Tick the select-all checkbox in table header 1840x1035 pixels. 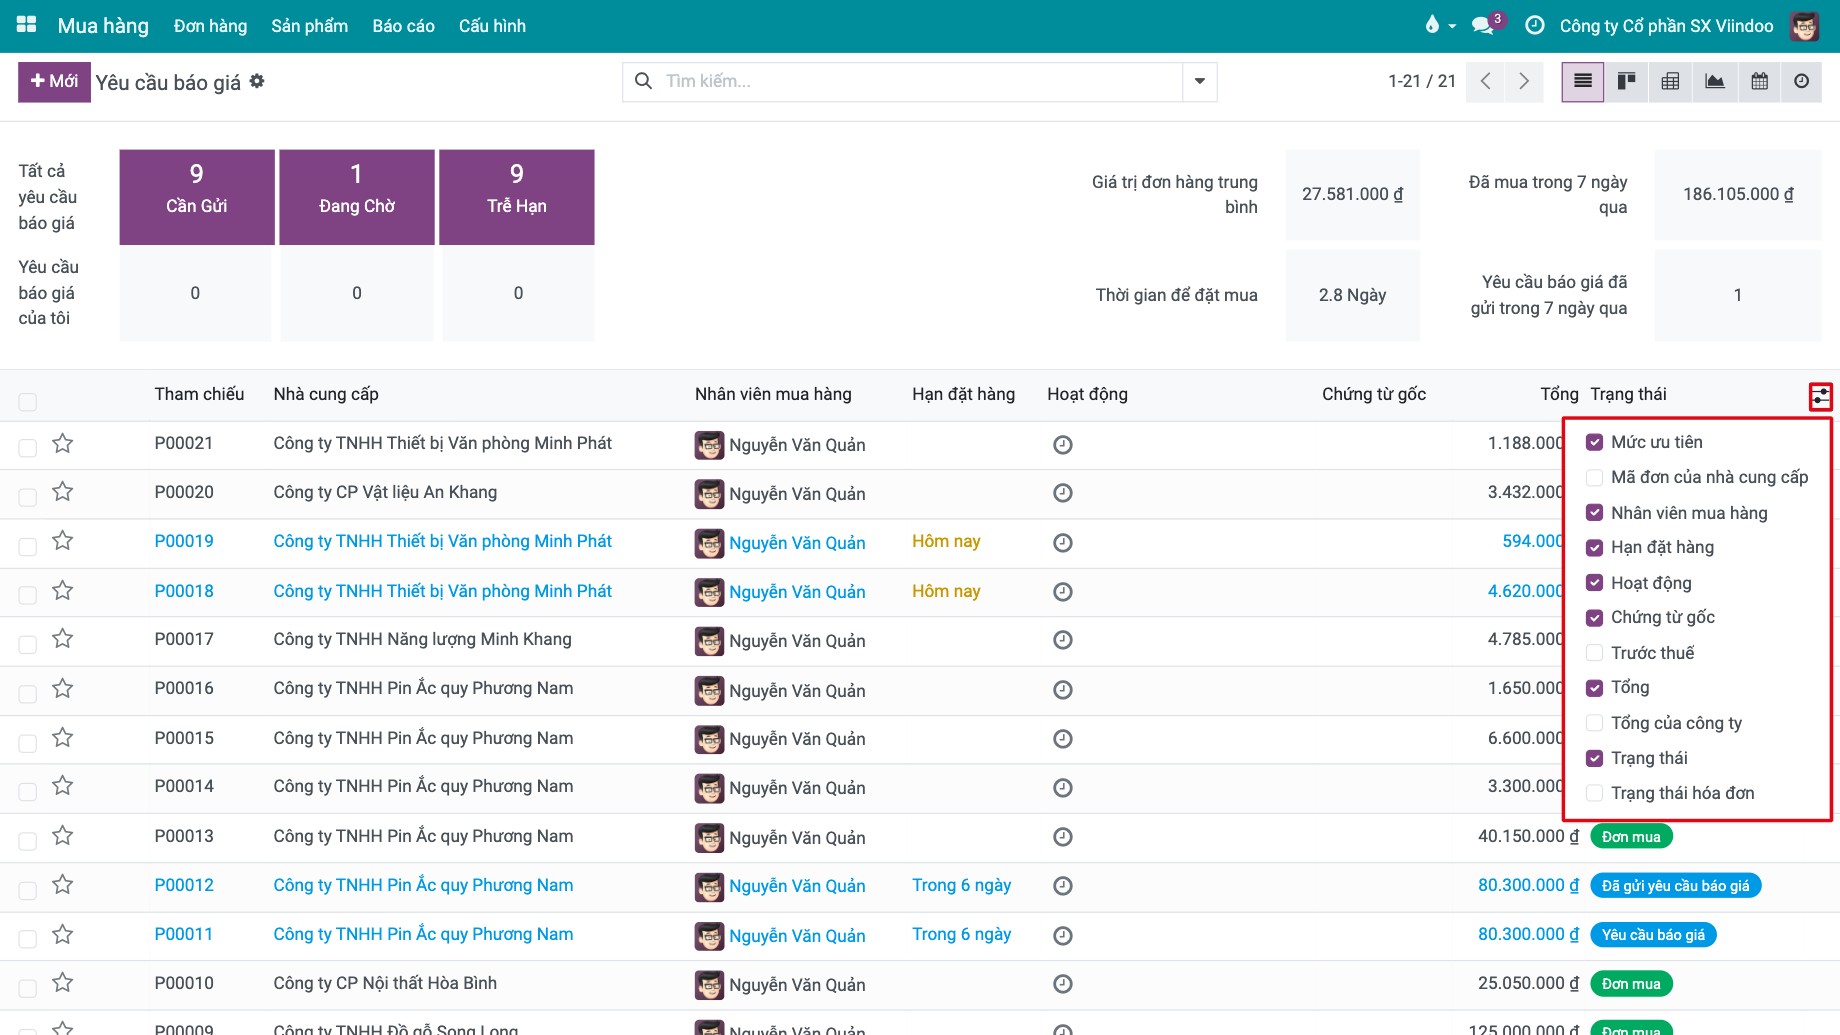point(28,401)
